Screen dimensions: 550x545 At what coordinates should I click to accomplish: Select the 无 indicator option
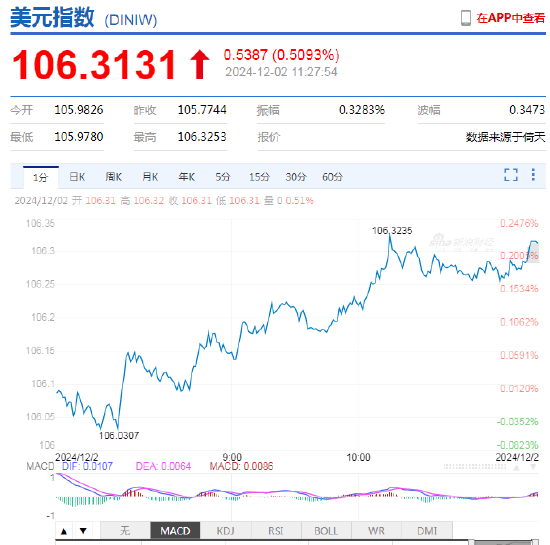(x=125, y=531)
